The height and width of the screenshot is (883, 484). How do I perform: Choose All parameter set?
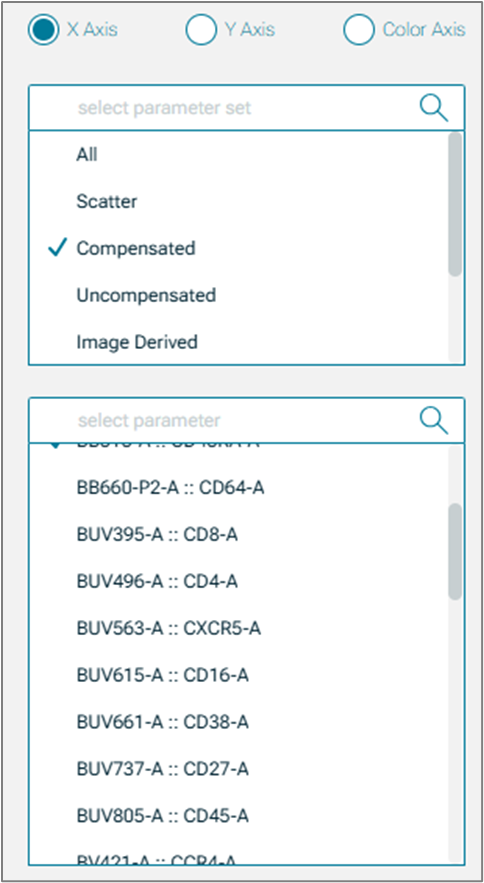click(238, 154)
